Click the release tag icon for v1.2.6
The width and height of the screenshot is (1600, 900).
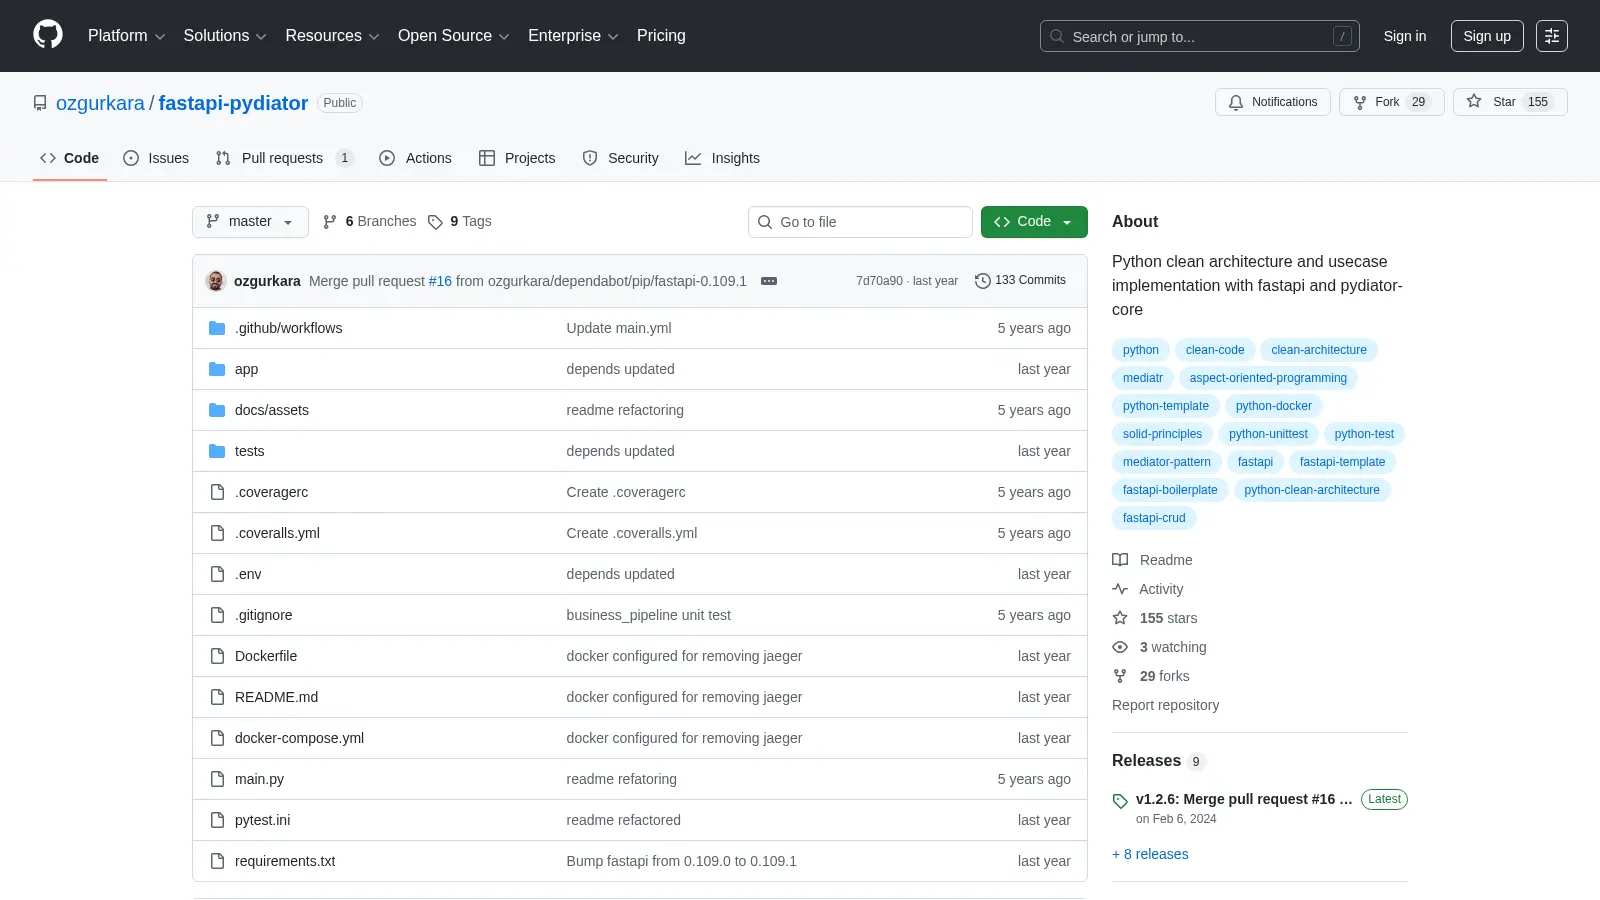(1120, 801)
